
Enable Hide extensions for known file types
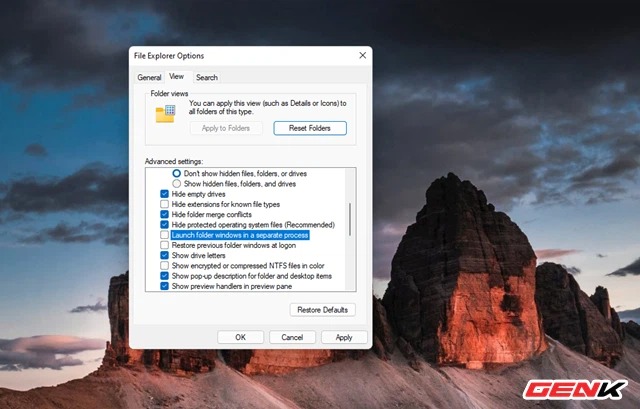[165, 205]
